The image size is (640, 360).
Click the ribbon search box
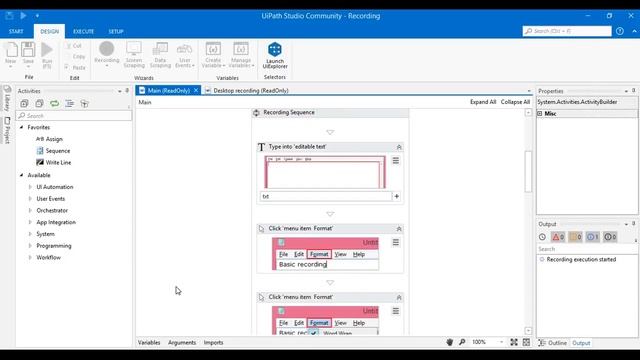point(567,31)
